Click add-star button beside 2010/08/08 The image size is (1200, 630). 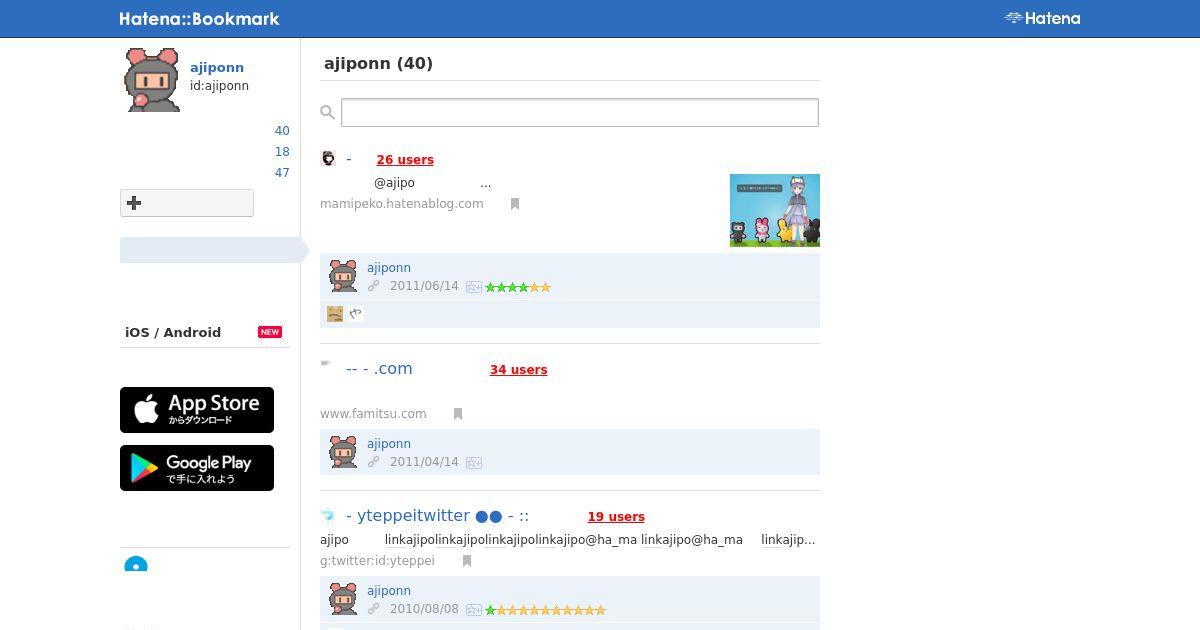474,610
